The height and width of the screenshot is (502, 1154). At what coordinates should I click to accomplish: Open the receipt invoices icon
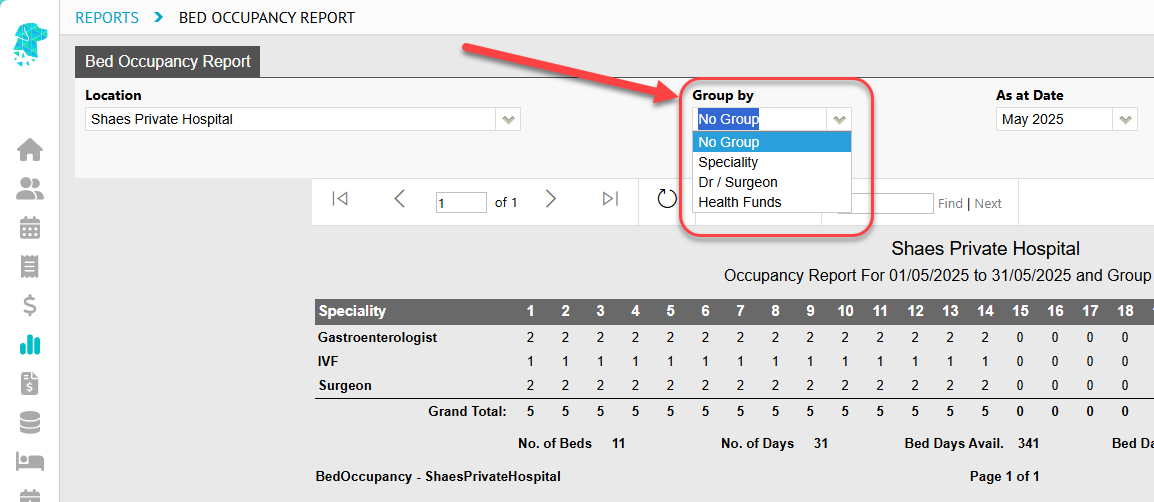[x=30, y=266]
